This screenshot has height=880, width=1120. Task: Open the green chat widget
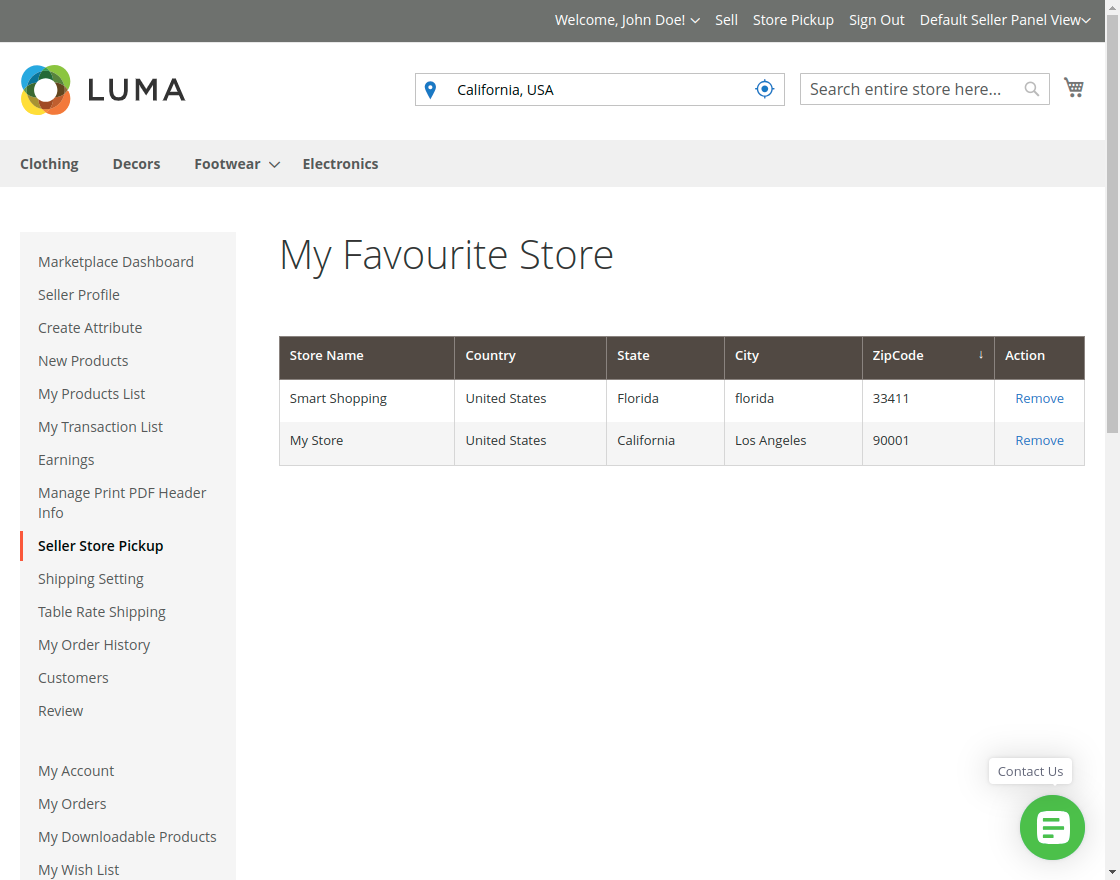pyautogui.click(x=1052, y=828)
